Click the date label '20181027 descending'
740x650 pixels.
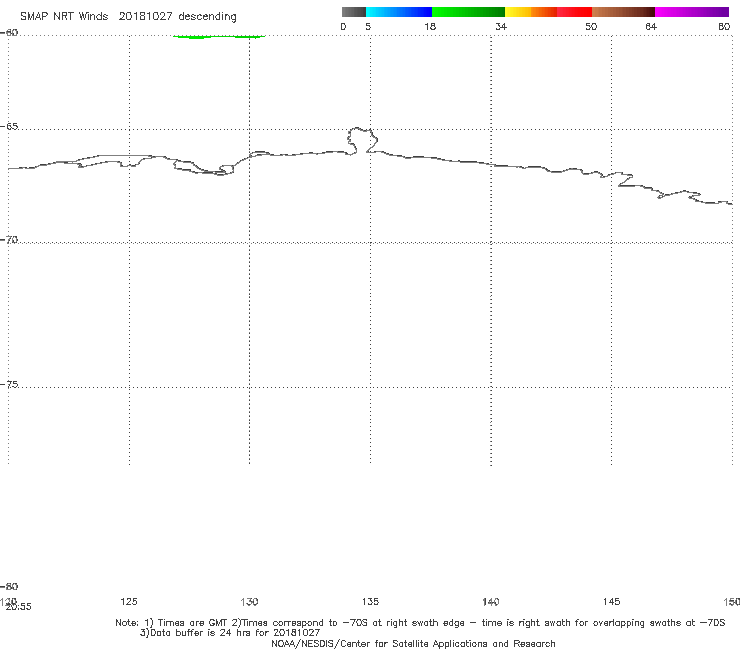click(x=177, y=17)
